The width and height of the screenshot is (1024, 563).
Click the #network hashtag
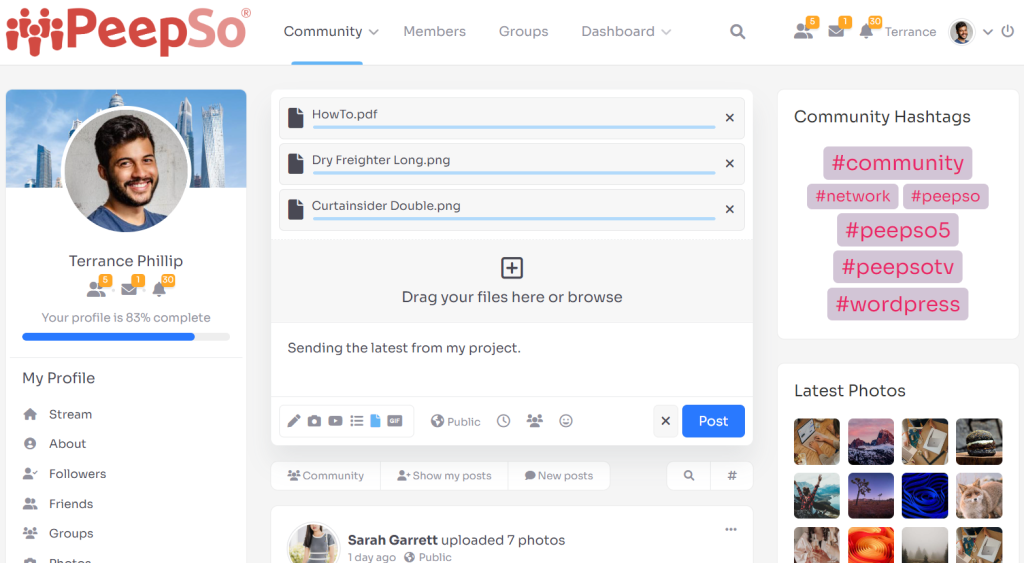[x=852, y=196]
